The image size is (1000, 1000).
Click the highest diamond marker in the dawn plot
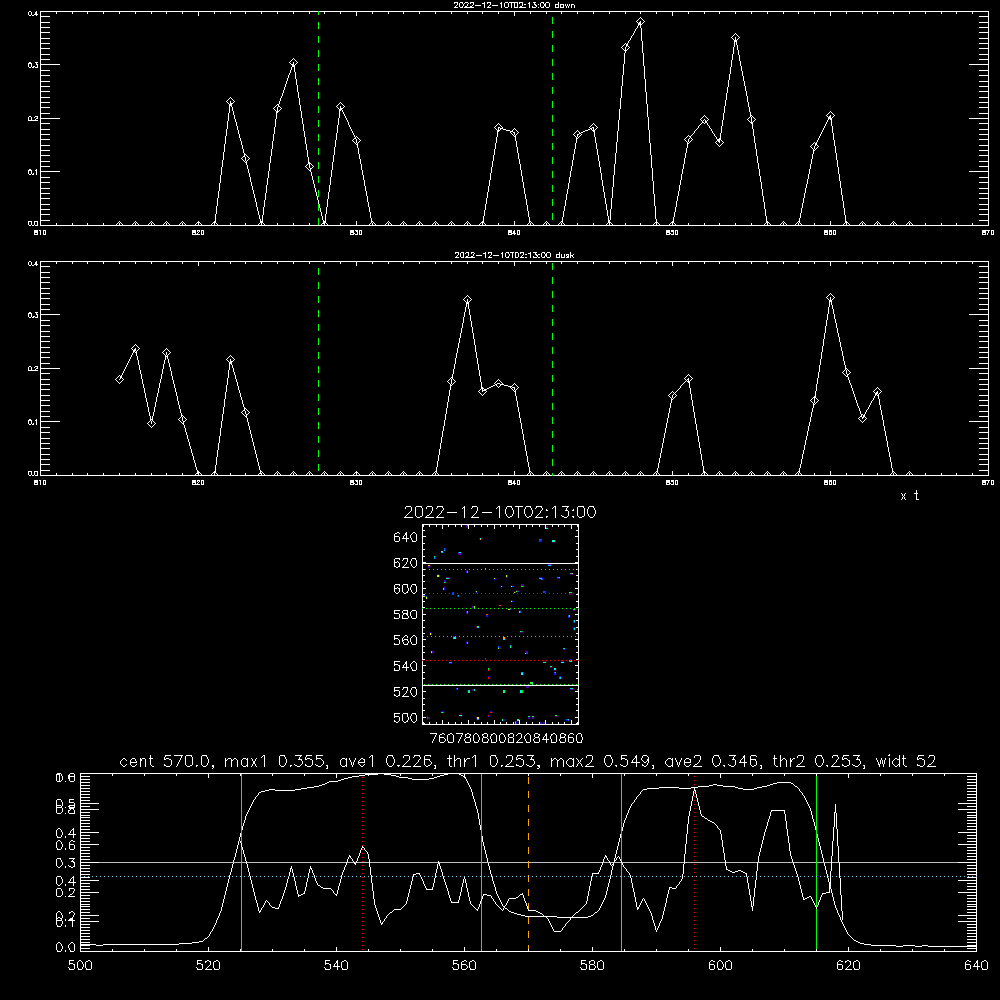(640, 22)
